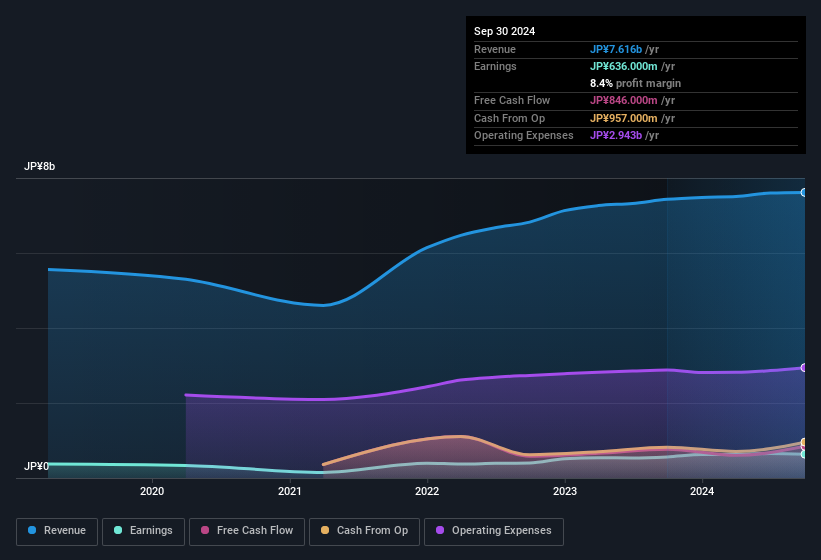
Task: Click the JP¥7.616b revenue value
Action: point(616,49)
